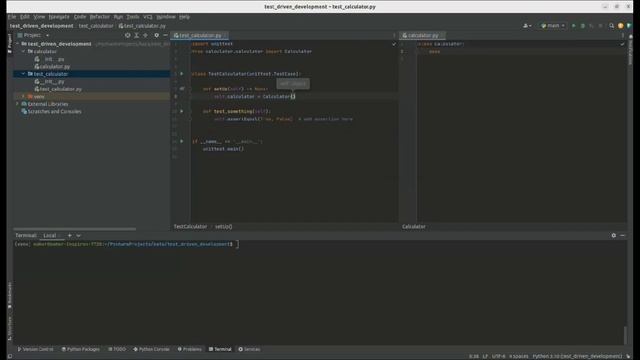The height and width of the screenshot is (360, 640).
Task: Open Project panel settings gear
Action: [156, 36]
